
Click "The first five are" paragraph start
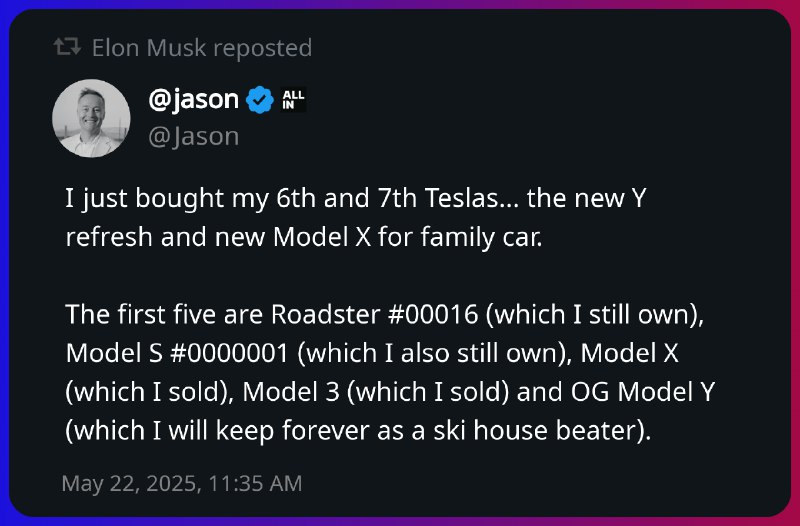164,315
